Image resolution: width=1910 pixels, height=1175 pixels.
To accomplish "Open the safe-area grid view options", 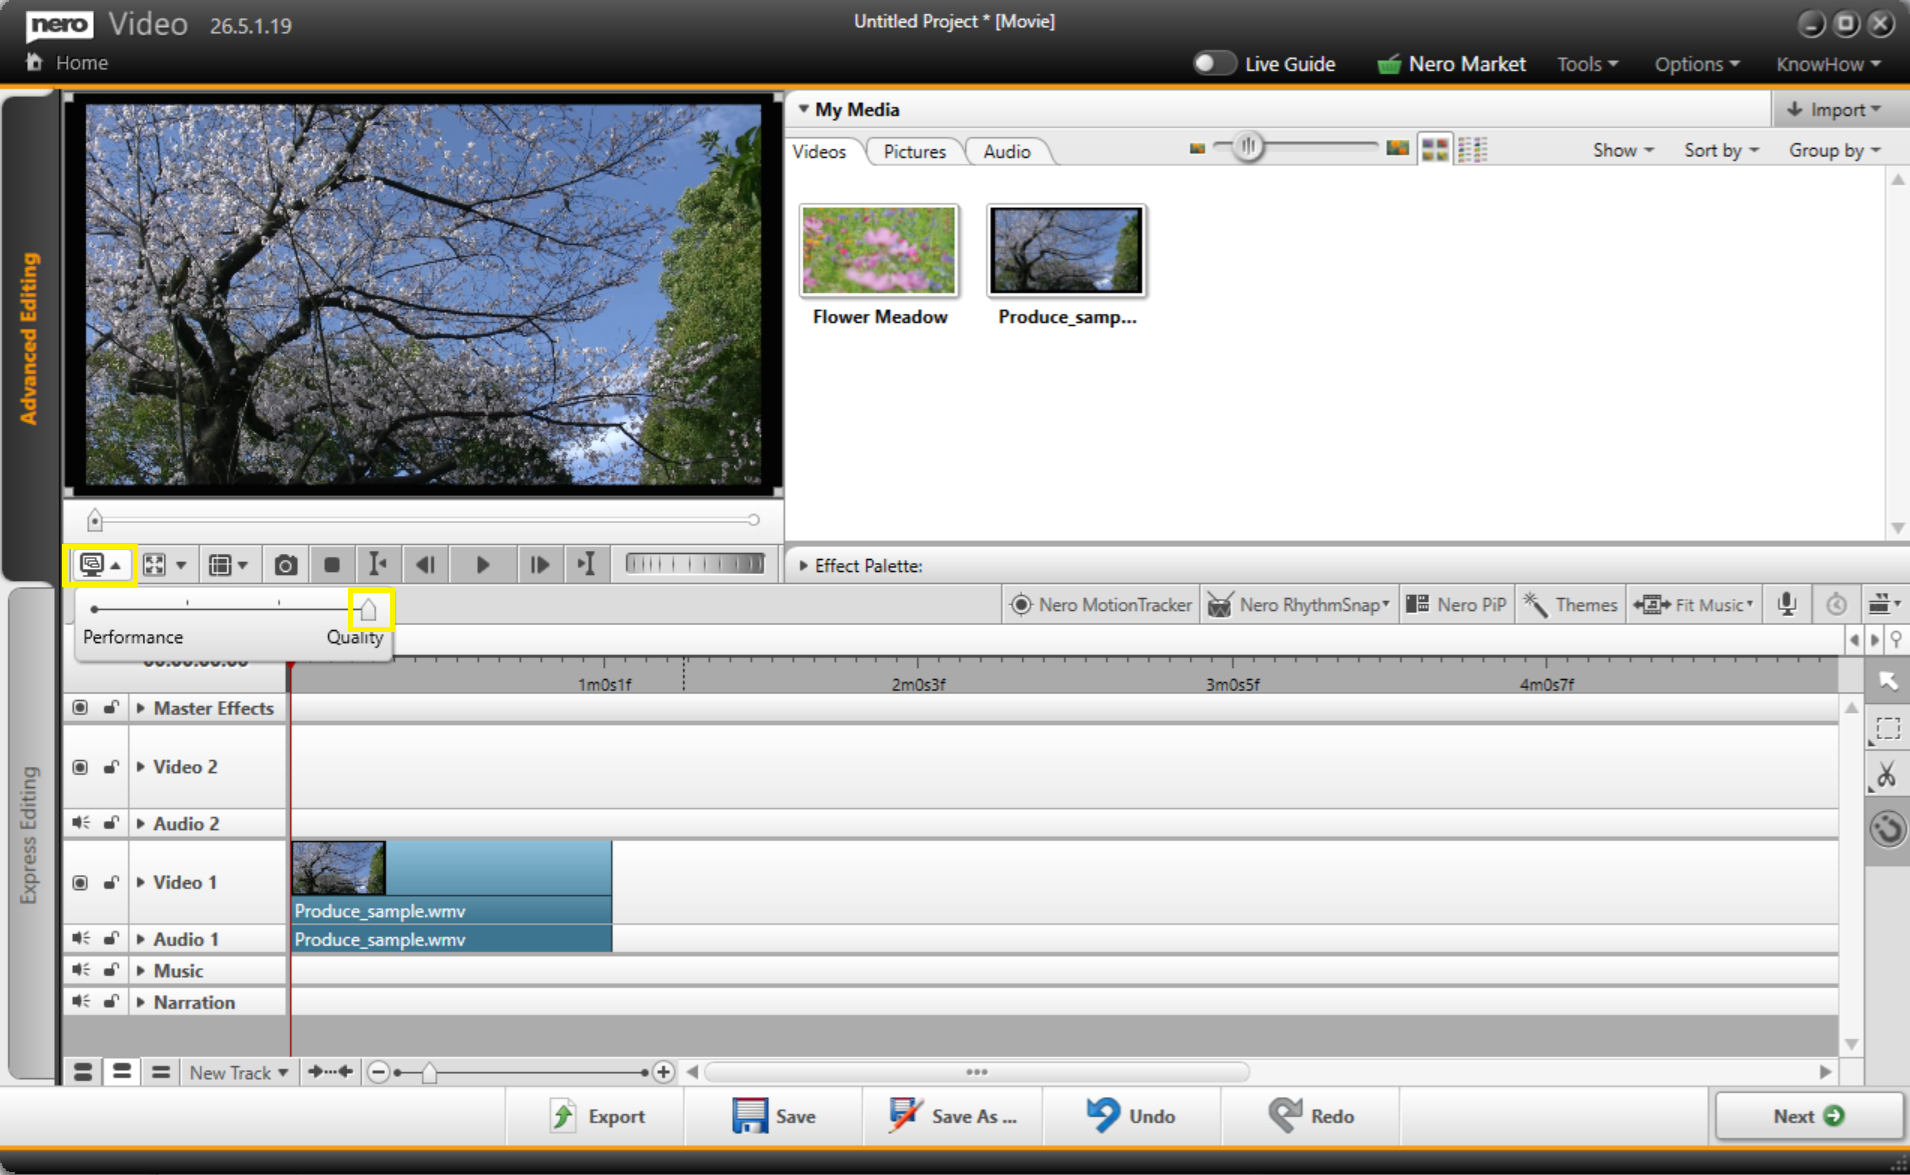I will click(227, 565).
